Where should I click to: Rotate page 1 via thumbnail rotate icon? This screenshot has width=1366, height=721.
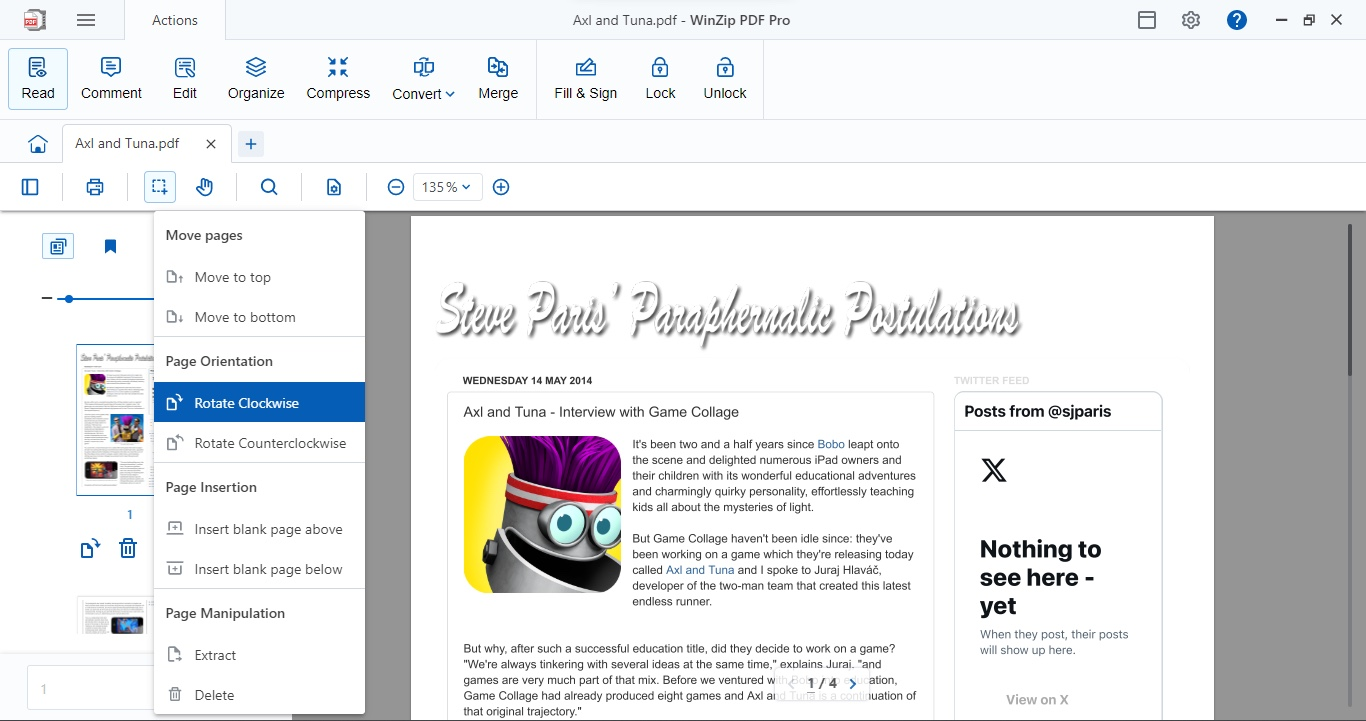pos(90,548)
